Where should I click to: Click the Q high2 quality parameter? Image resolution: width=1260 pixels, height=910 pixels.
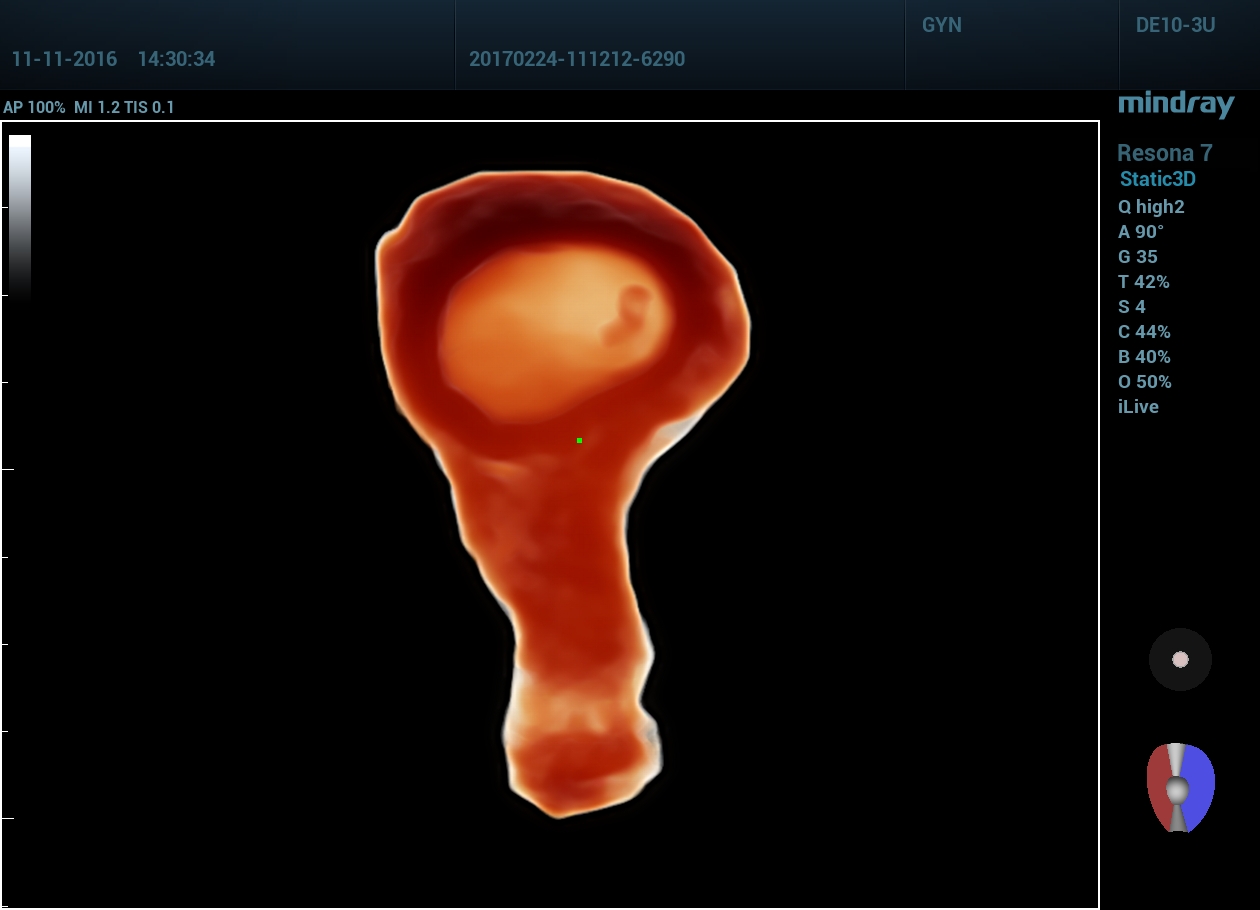tap(1151, 207)
